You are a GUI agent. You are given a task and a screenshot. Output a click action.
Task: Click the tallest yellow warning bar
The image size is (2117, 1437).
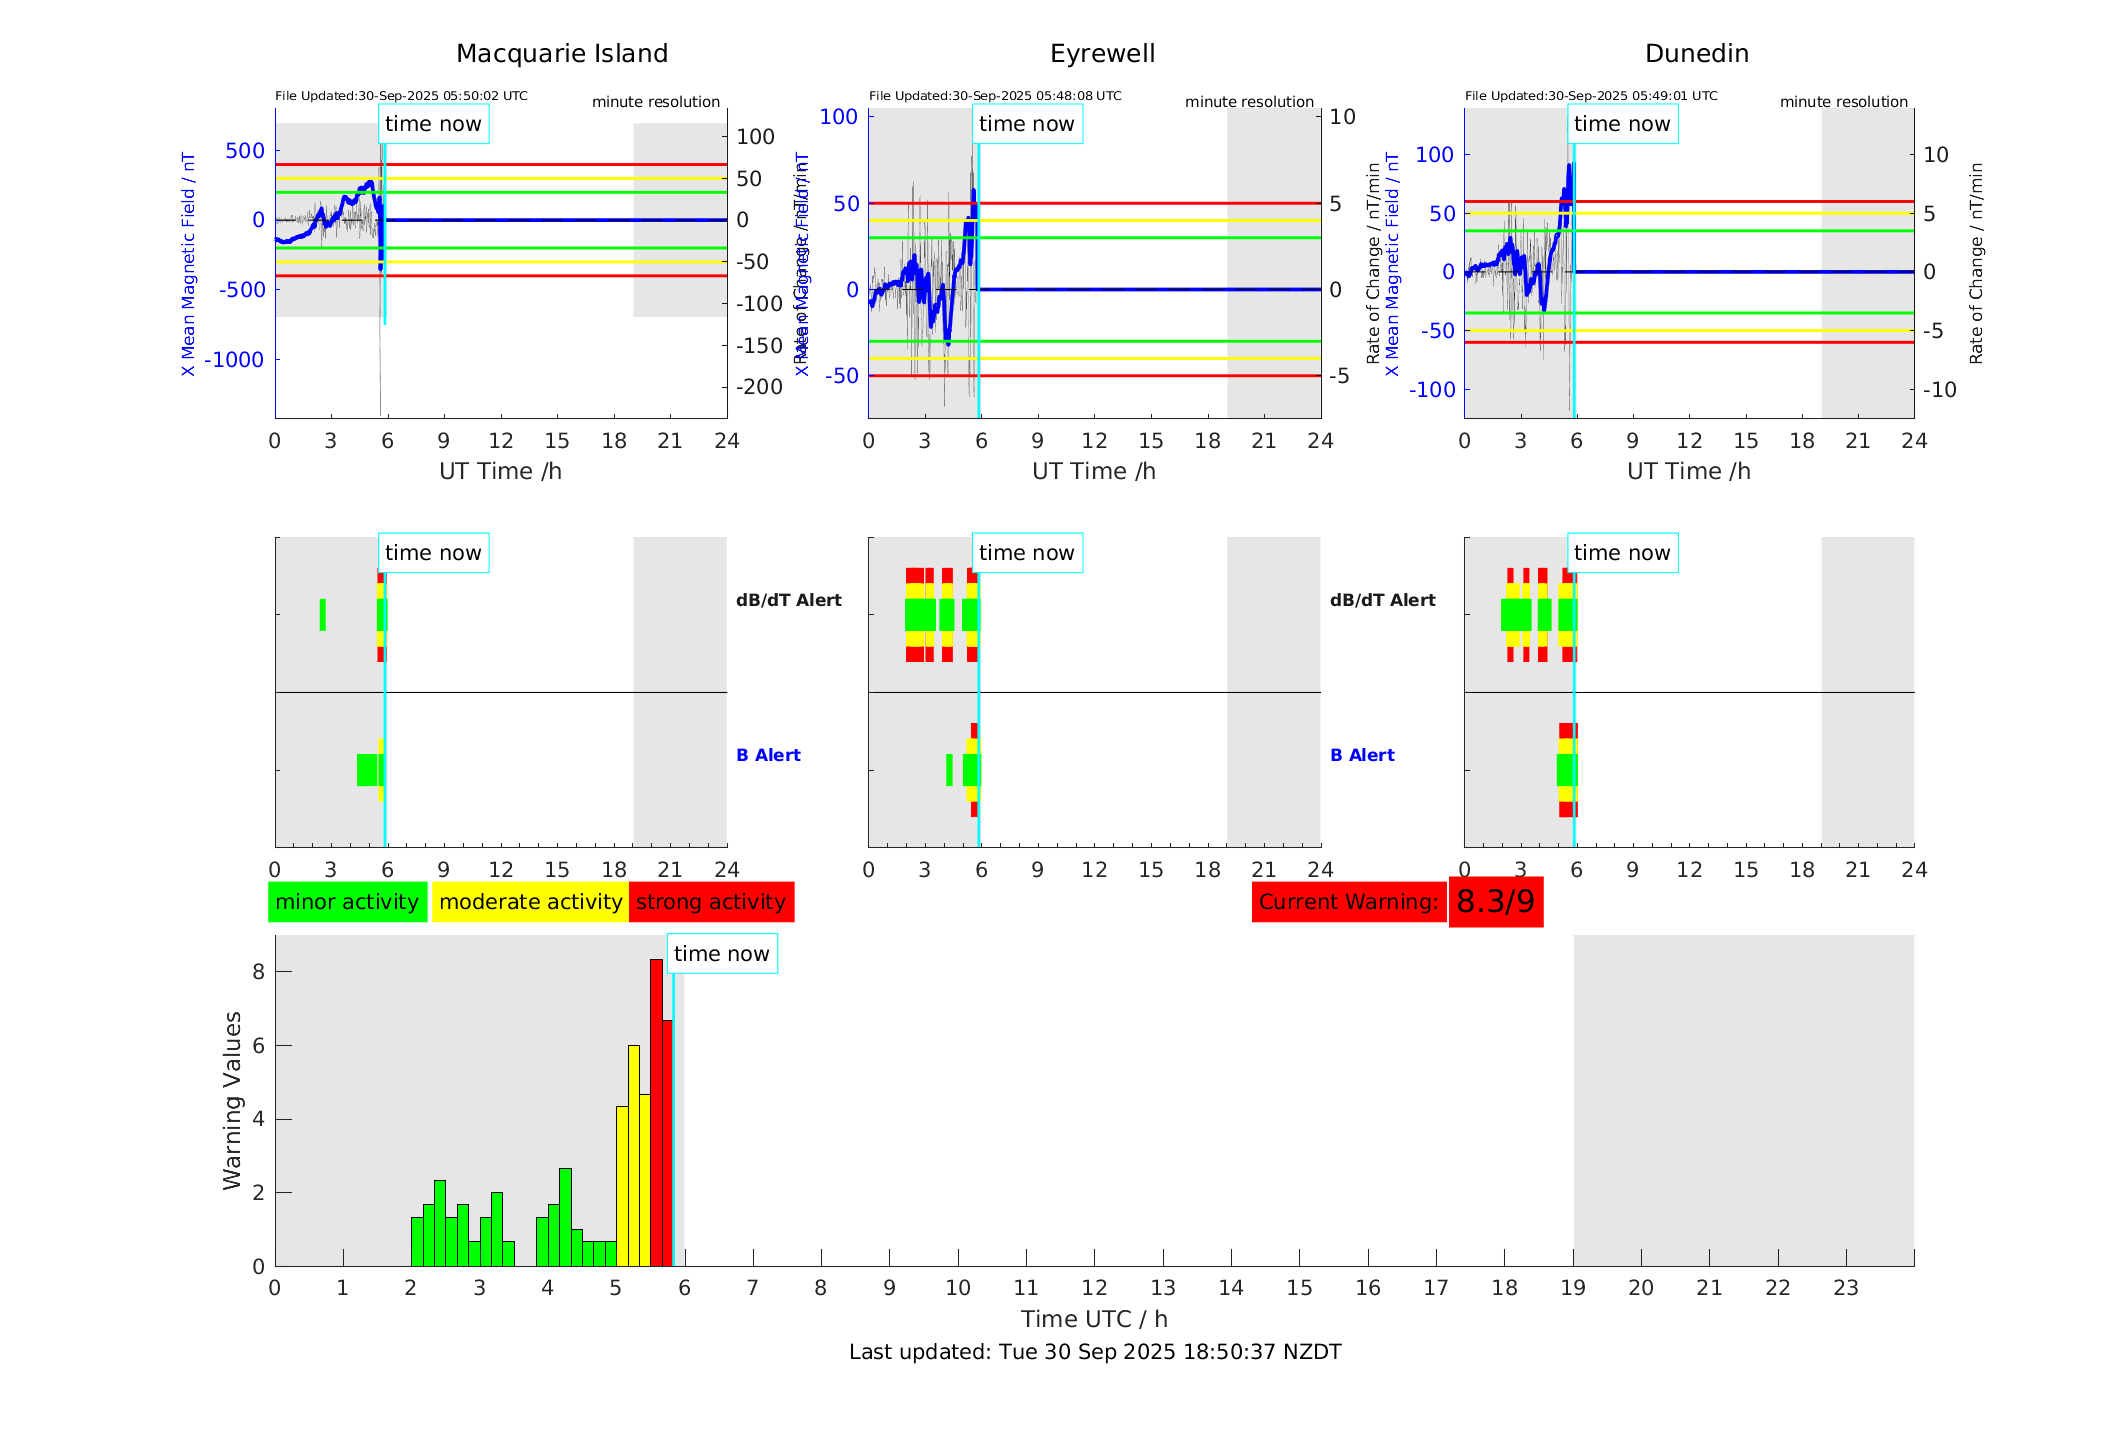pyautogui.click(x=634, y=1155)
